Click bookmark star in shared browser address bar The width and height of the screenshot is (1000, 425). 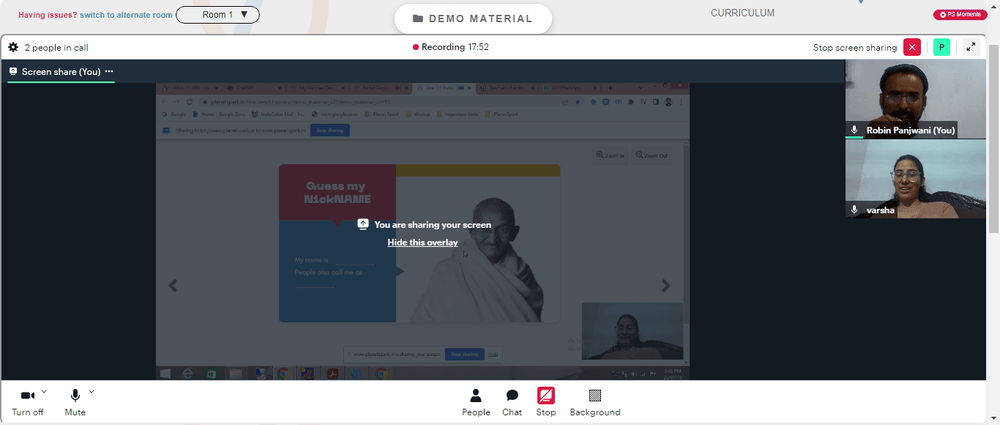[578, 101]
